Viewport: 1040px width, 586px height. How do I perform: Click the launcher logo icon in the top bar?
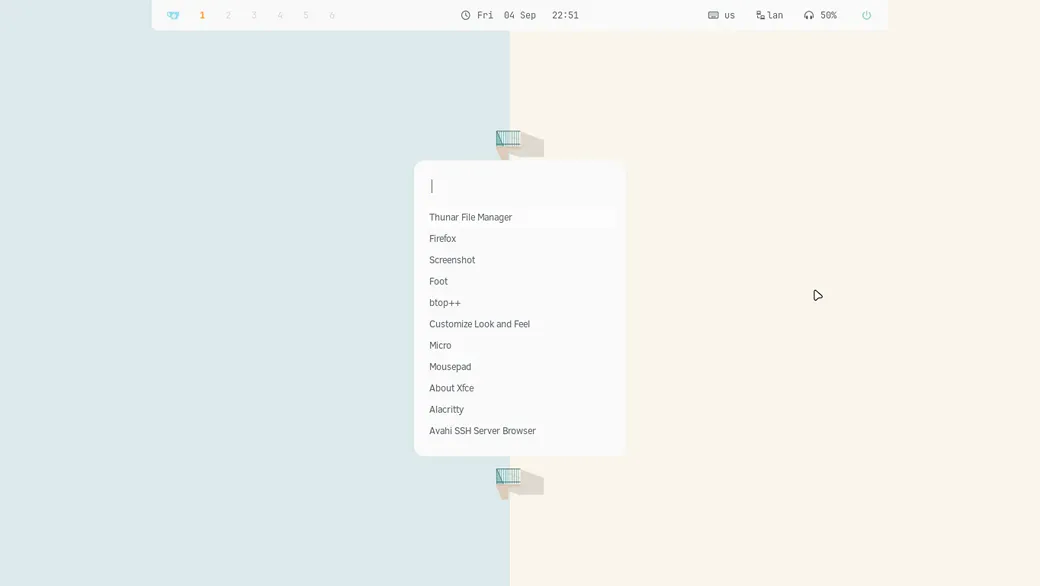[x=173, y=15]
